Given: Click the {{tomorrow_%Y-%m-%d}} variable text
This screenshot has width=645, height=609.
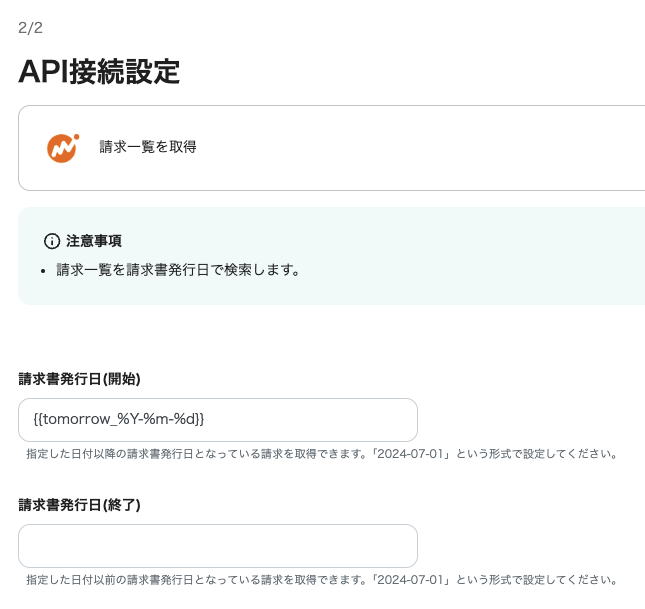Looking at the screenshot, I should [x=119, y=419].
